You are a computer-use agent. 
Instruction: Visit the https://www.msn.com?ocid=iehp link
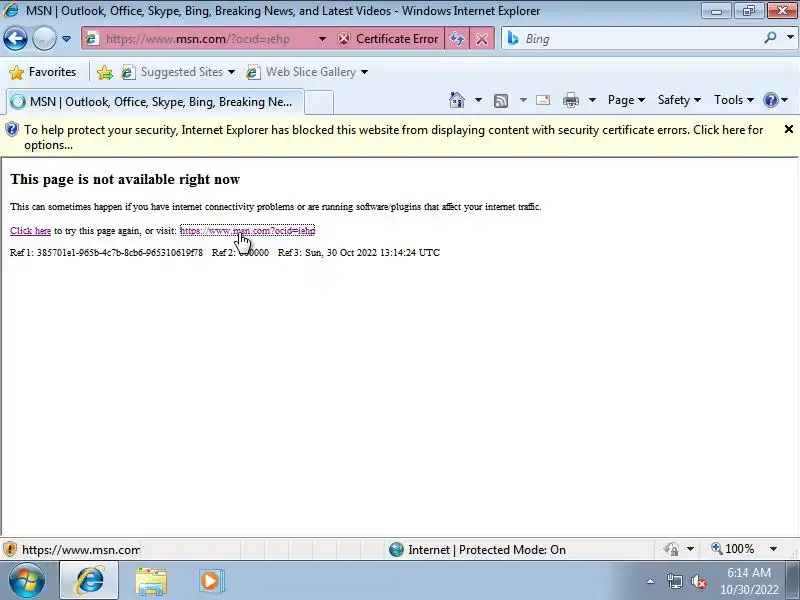247,231
